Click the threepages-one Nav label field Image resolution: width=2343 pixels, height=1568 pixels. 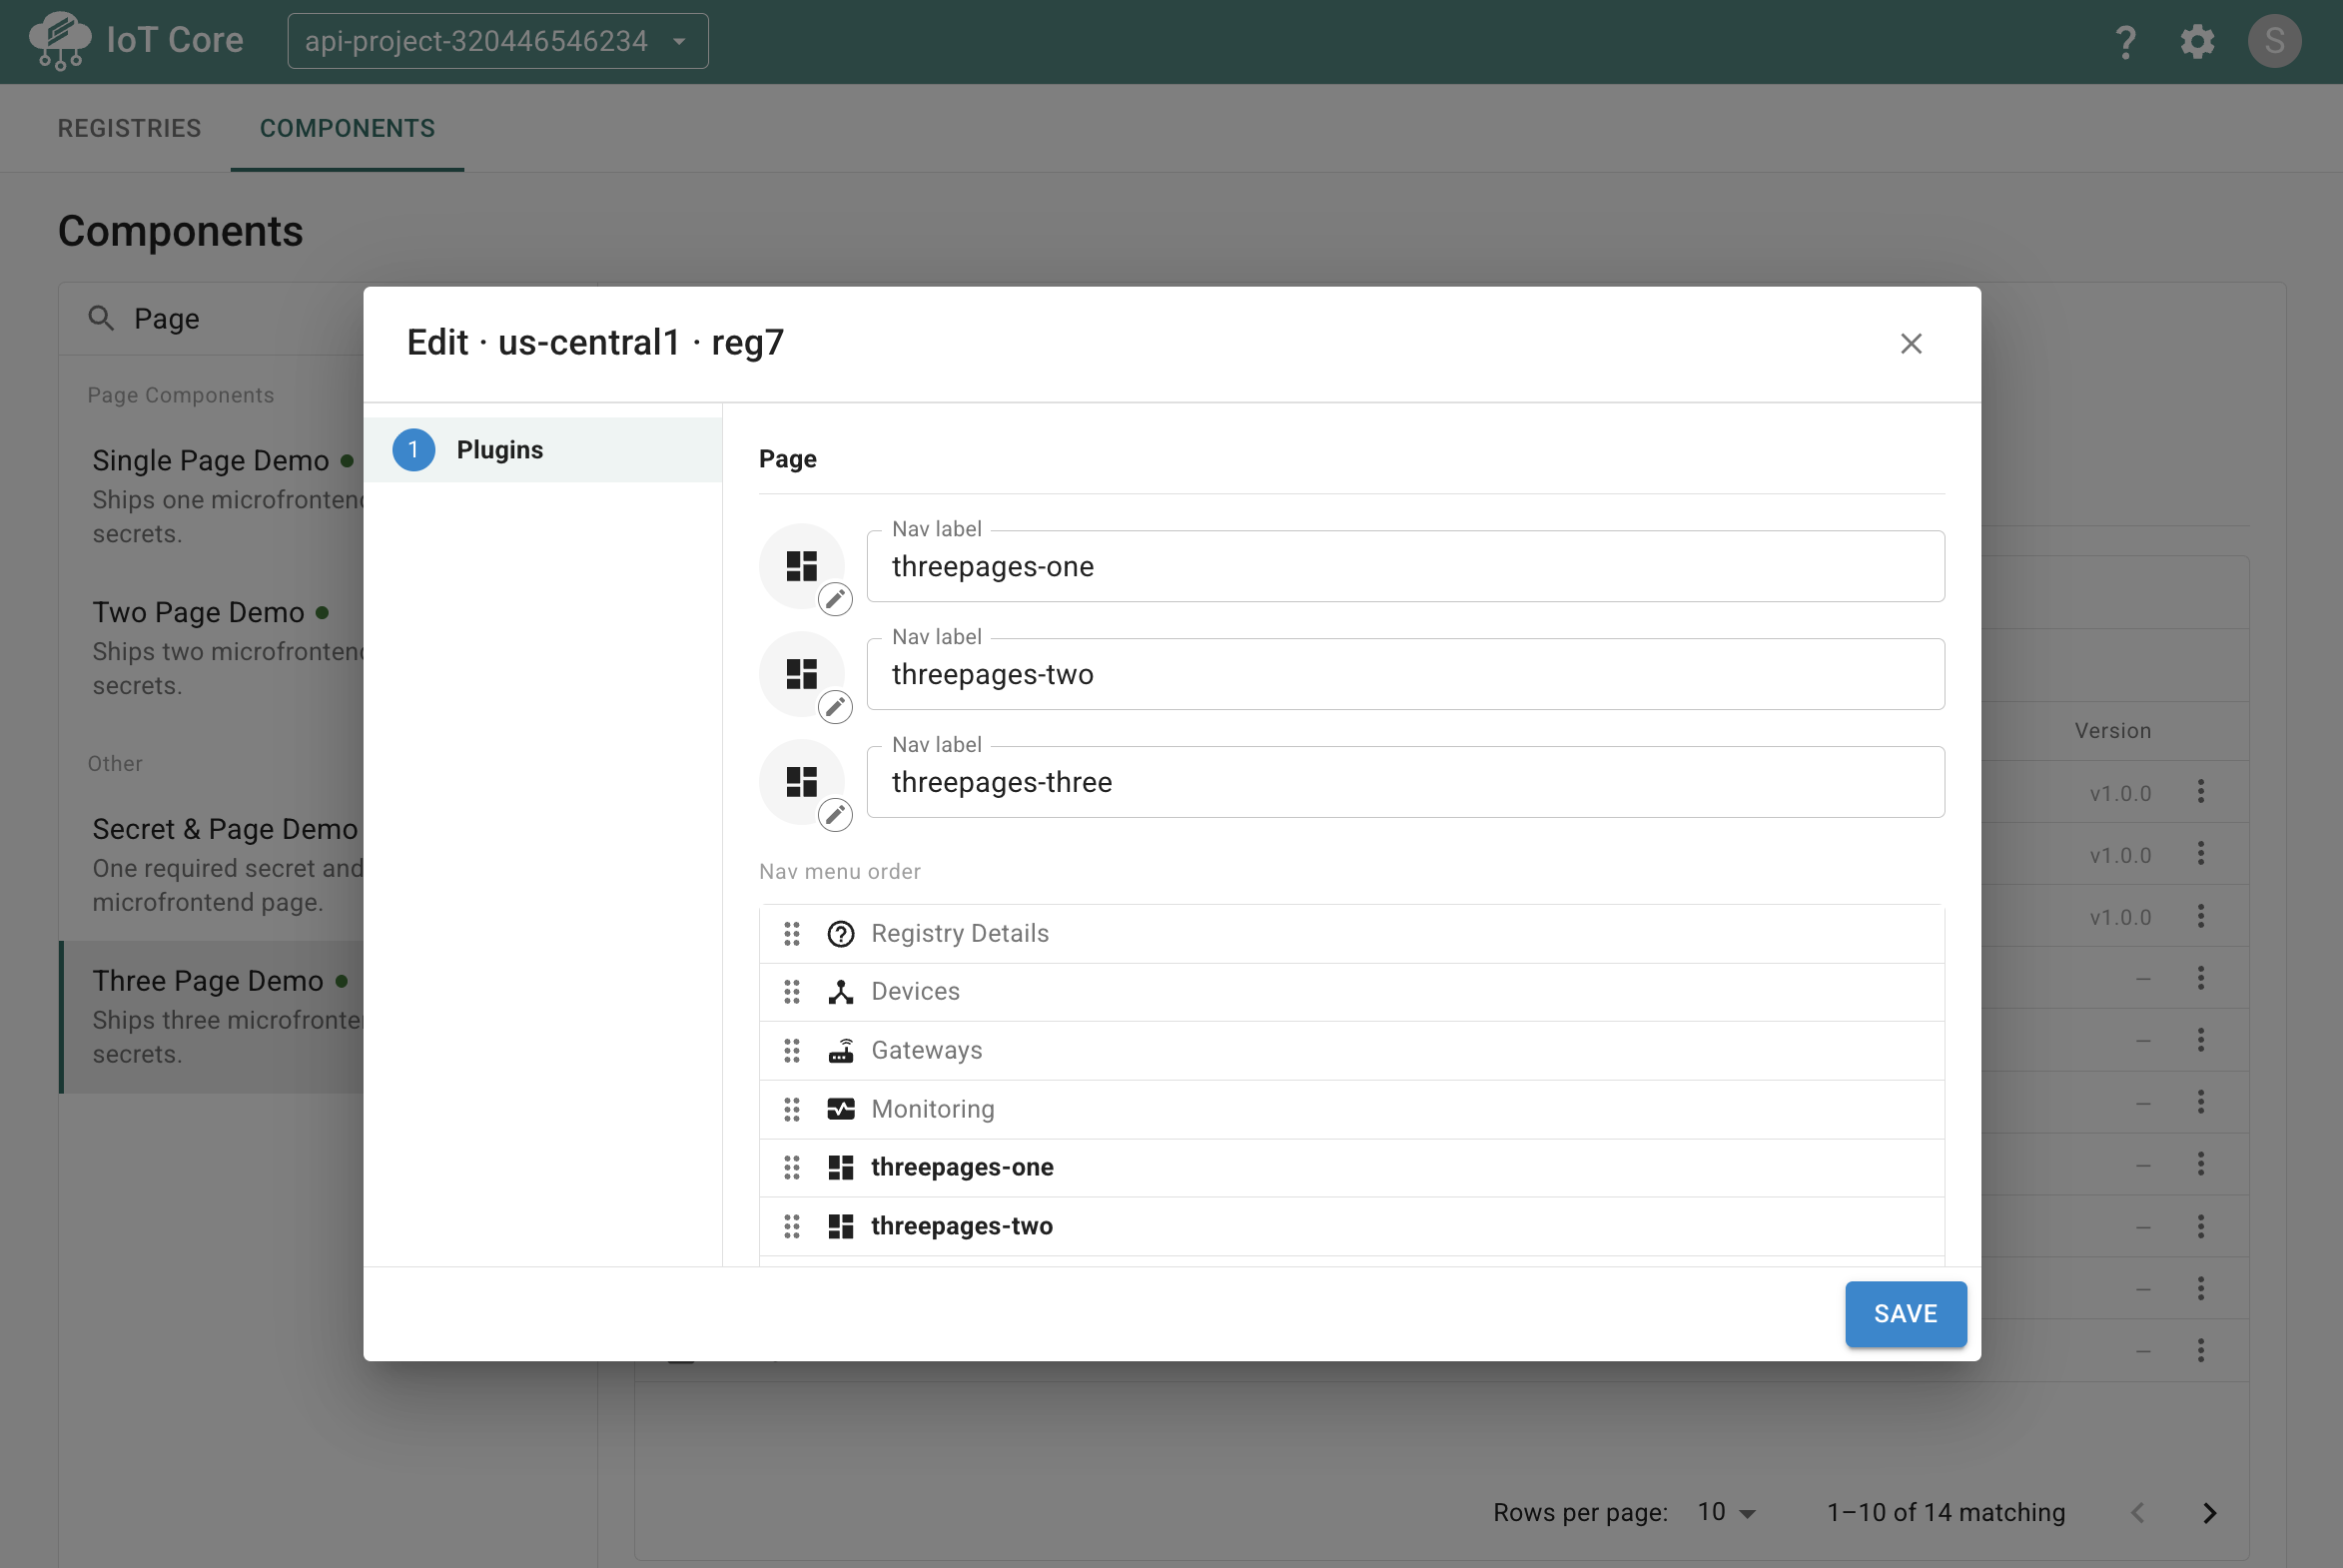point(1405,566)
